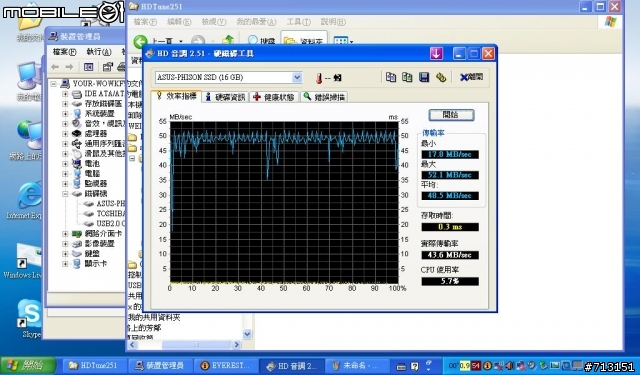Click the properties icon in Device Manager toolbar

tap(108, 67)
